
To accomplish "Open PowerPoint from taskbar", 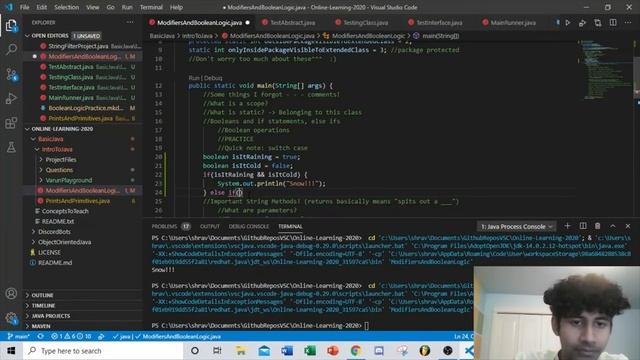I will pos(333,351).
